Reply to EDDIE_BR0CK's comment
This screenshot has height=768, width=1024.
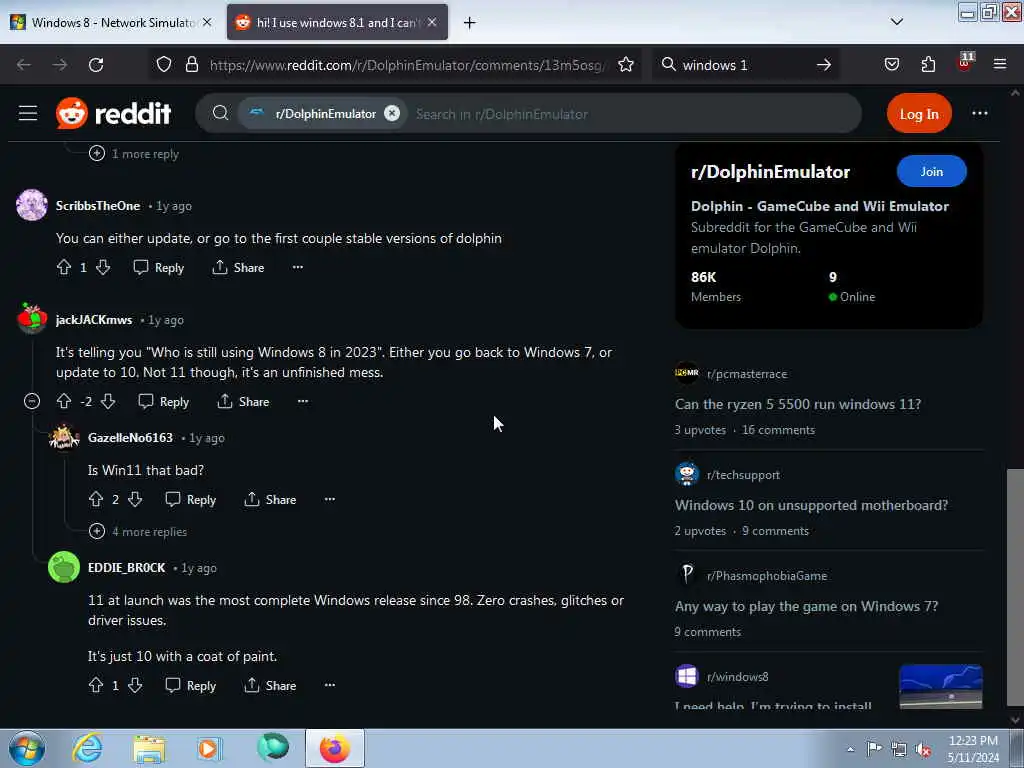pyautogui.click(x=191, y=685)
